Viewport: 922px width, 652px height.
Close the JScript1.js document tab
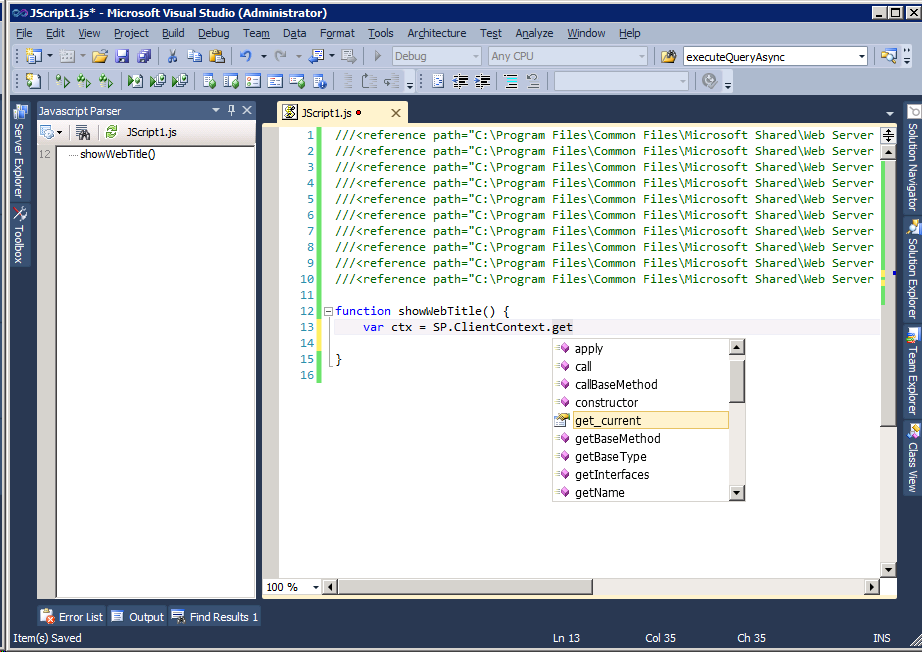point(396,113)
